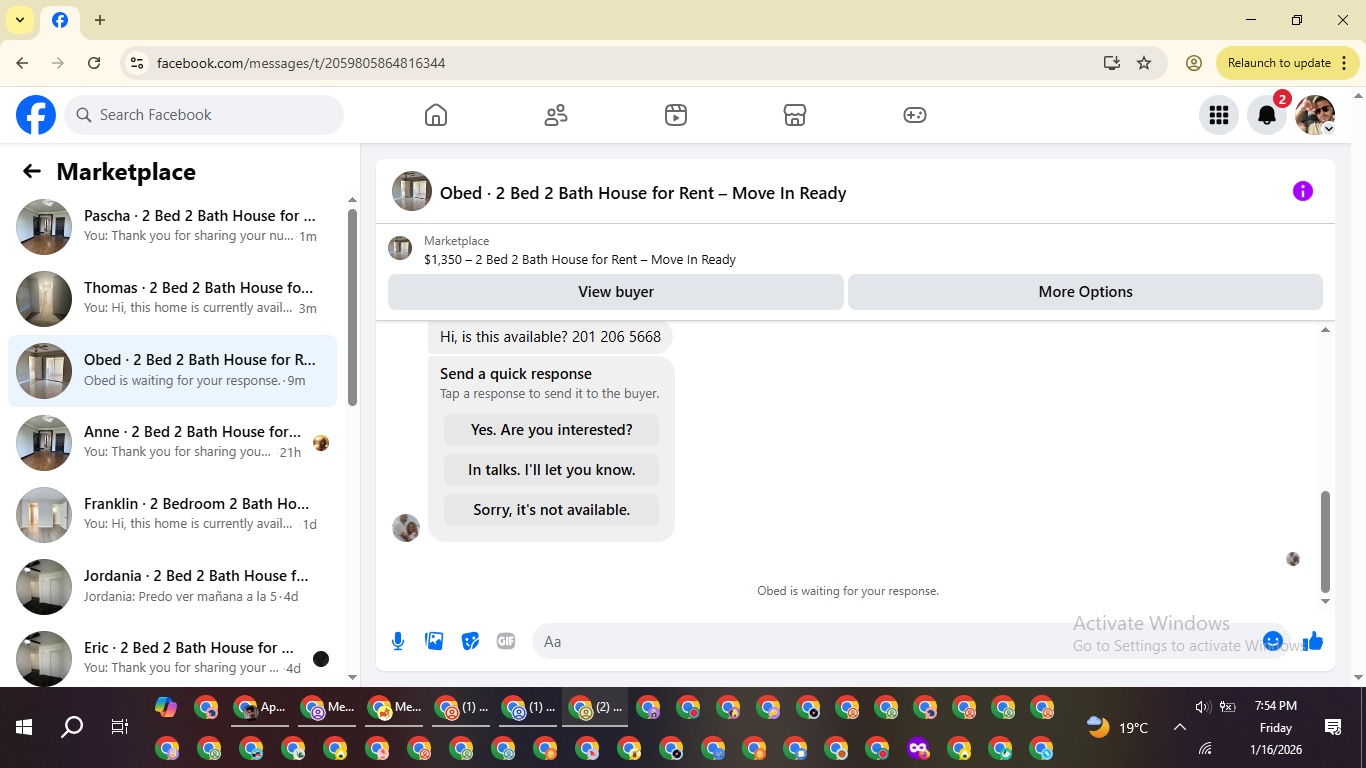
Task: Send quick response Yes. Are you interested?
Action: (552, 430)
